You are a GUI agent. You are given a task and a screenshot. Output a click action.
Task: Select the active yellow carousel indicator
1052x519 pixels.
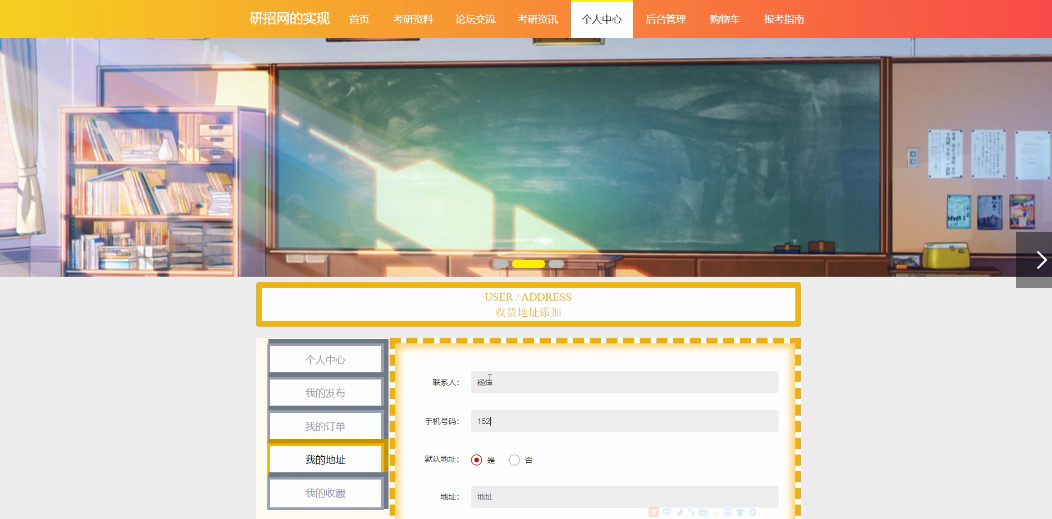pos(528,264)
